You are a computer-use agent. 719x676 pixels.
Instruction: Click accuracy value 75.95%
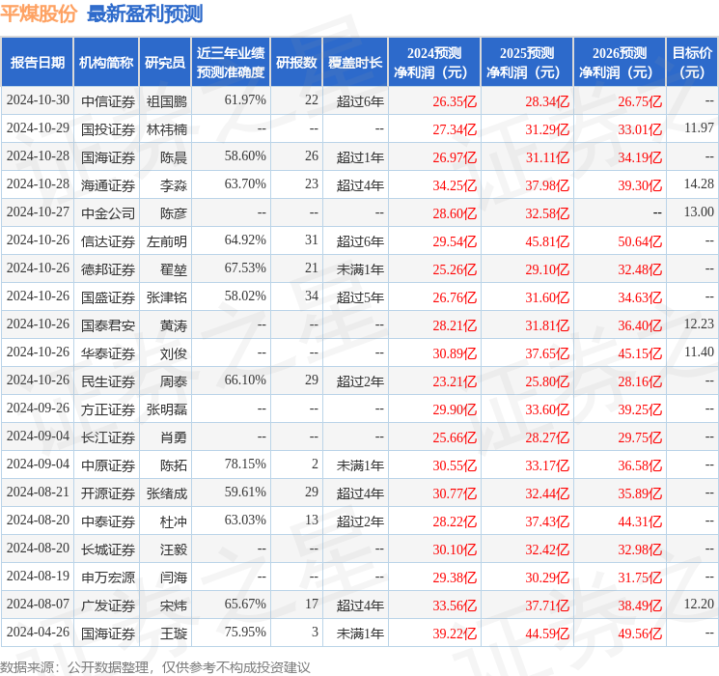point(245,632)
